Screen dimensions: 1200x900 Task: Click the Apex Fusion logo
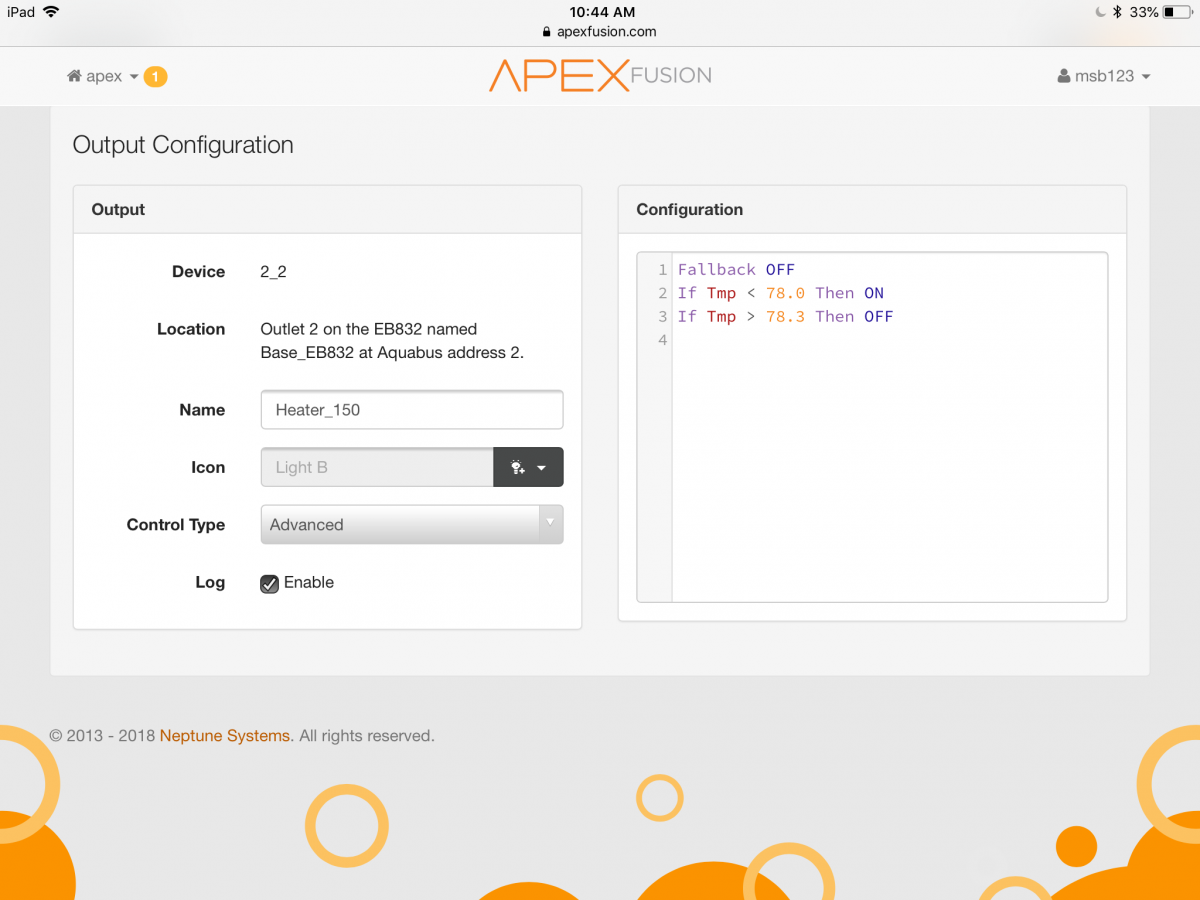point(600,76)
